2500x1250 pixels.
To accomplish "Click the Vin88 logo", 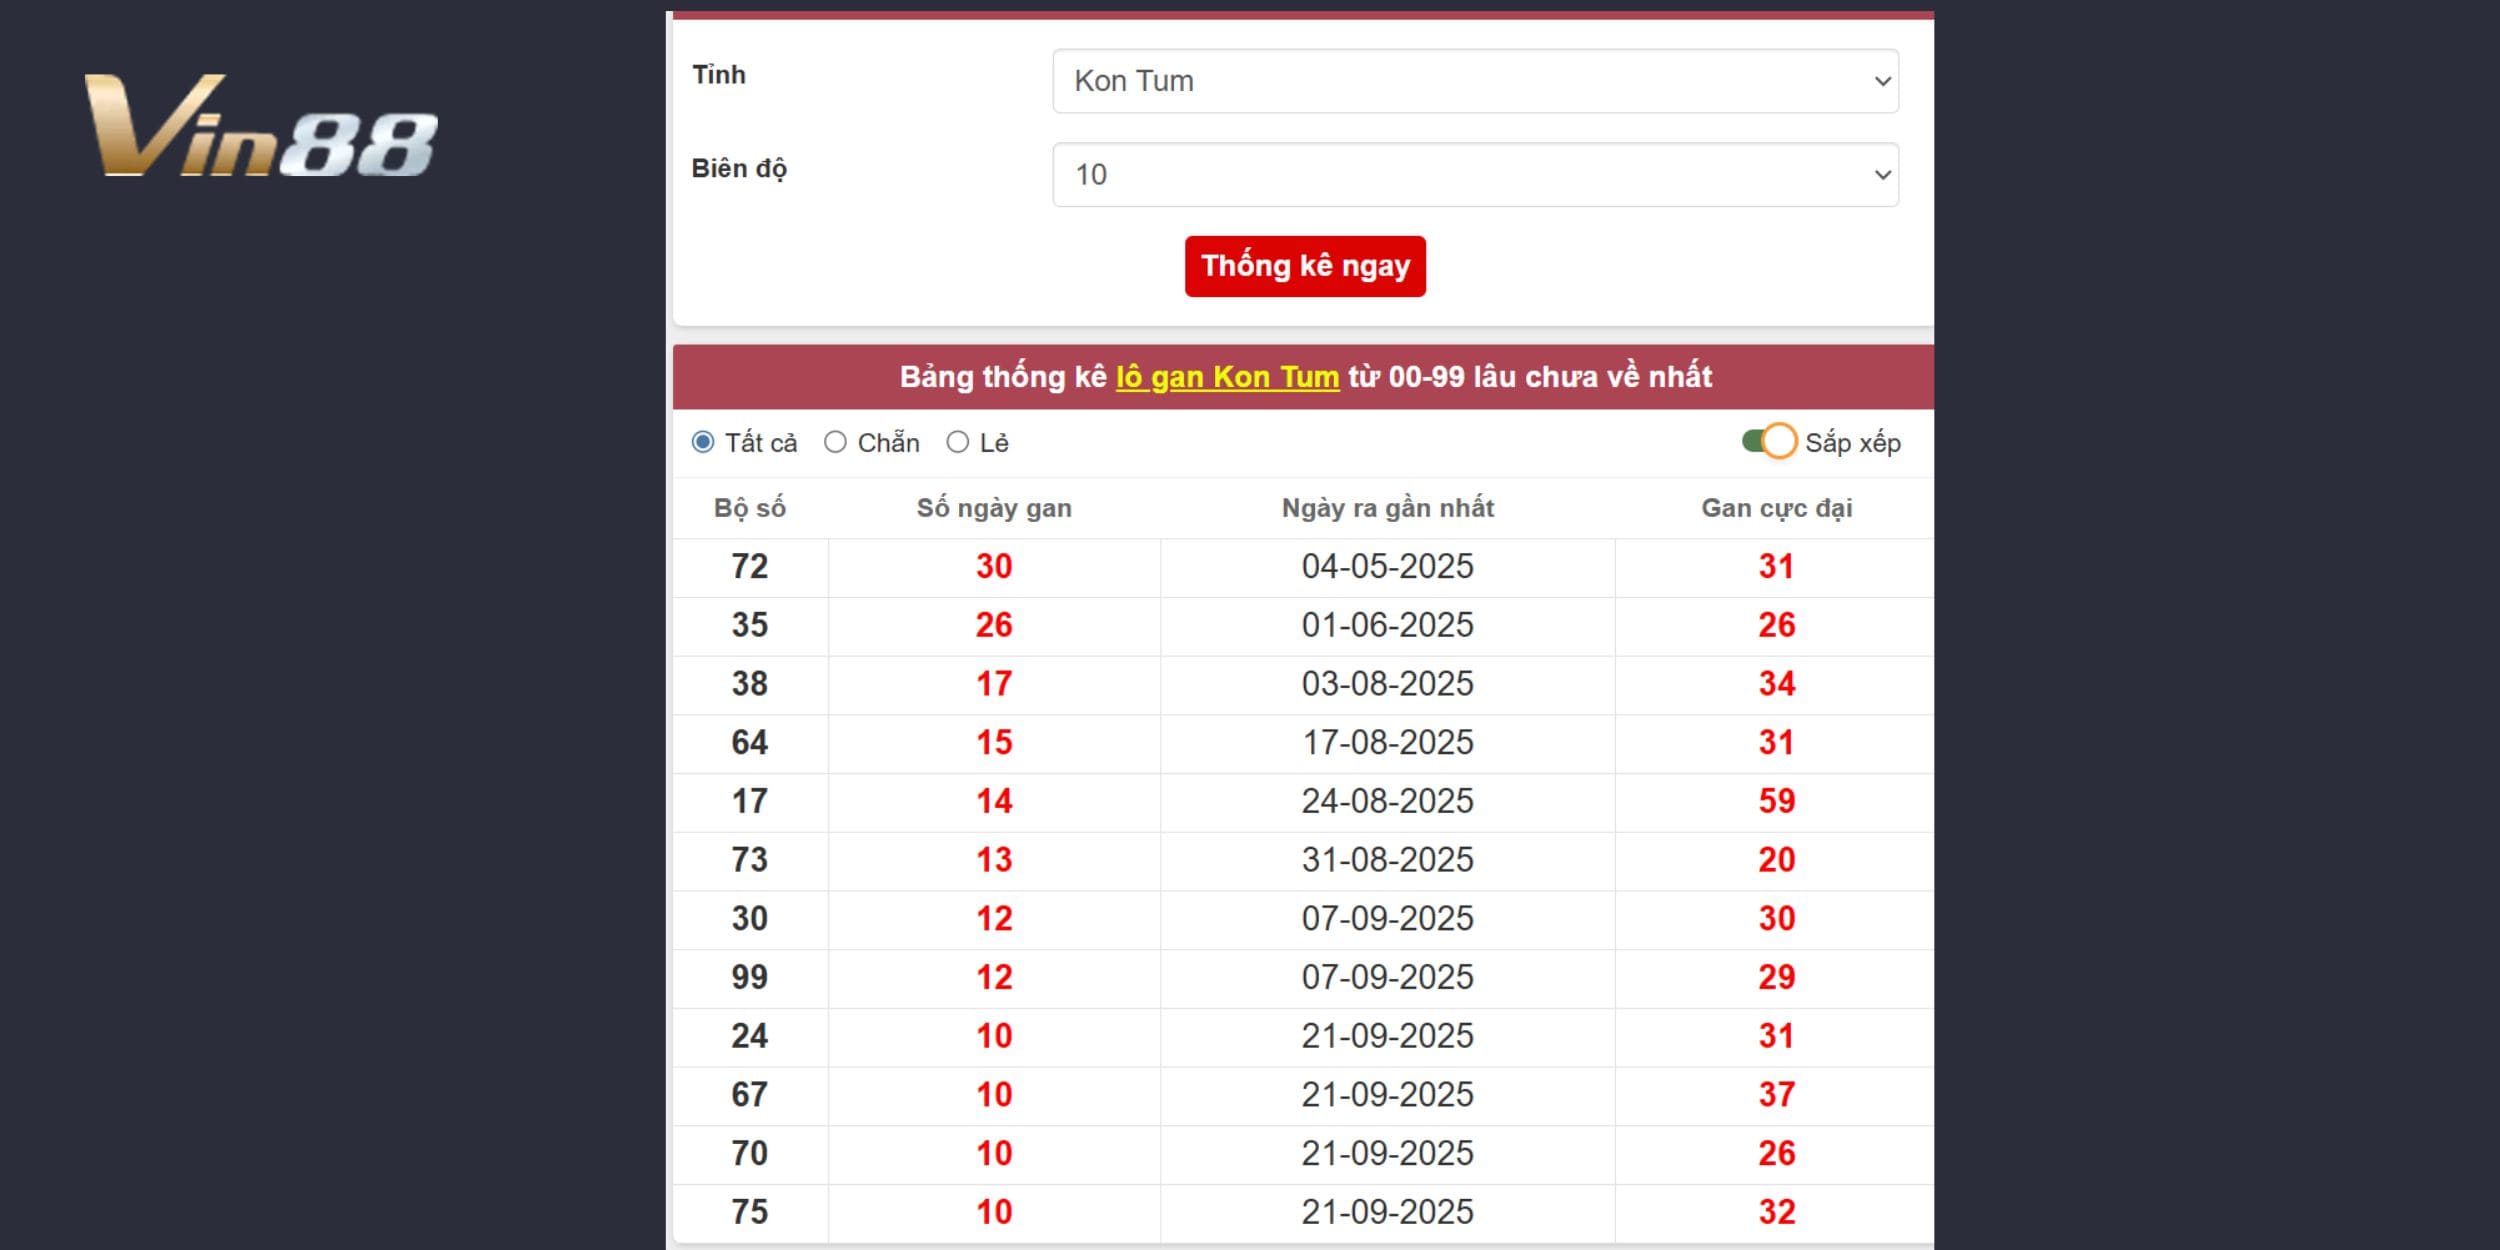I will point(262,126).
